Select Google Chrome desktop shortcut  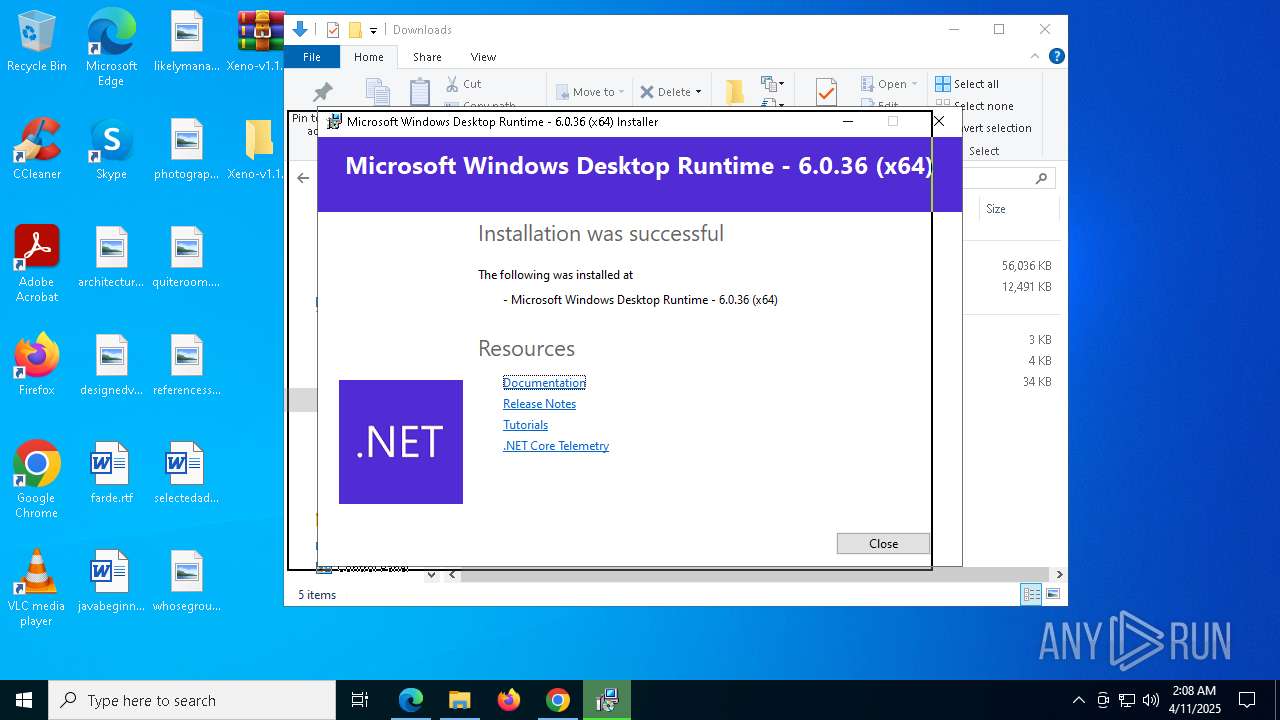click(37, 480)
